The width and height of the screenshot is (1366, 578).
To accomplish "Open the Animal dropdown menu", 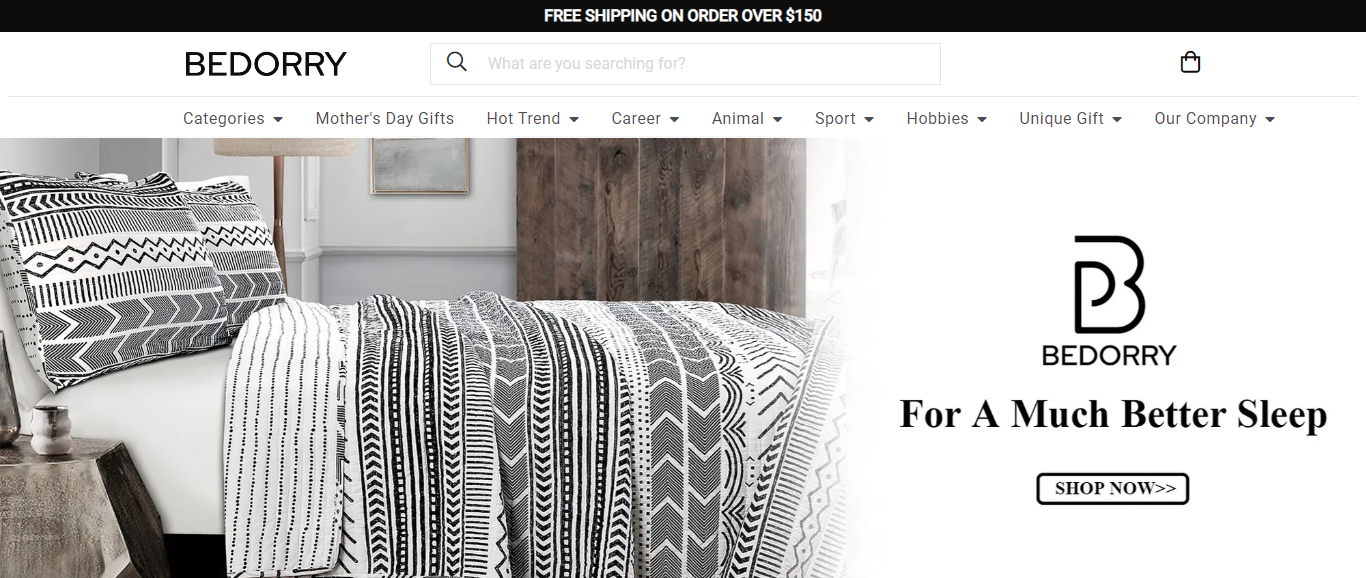I will (747, 118).
